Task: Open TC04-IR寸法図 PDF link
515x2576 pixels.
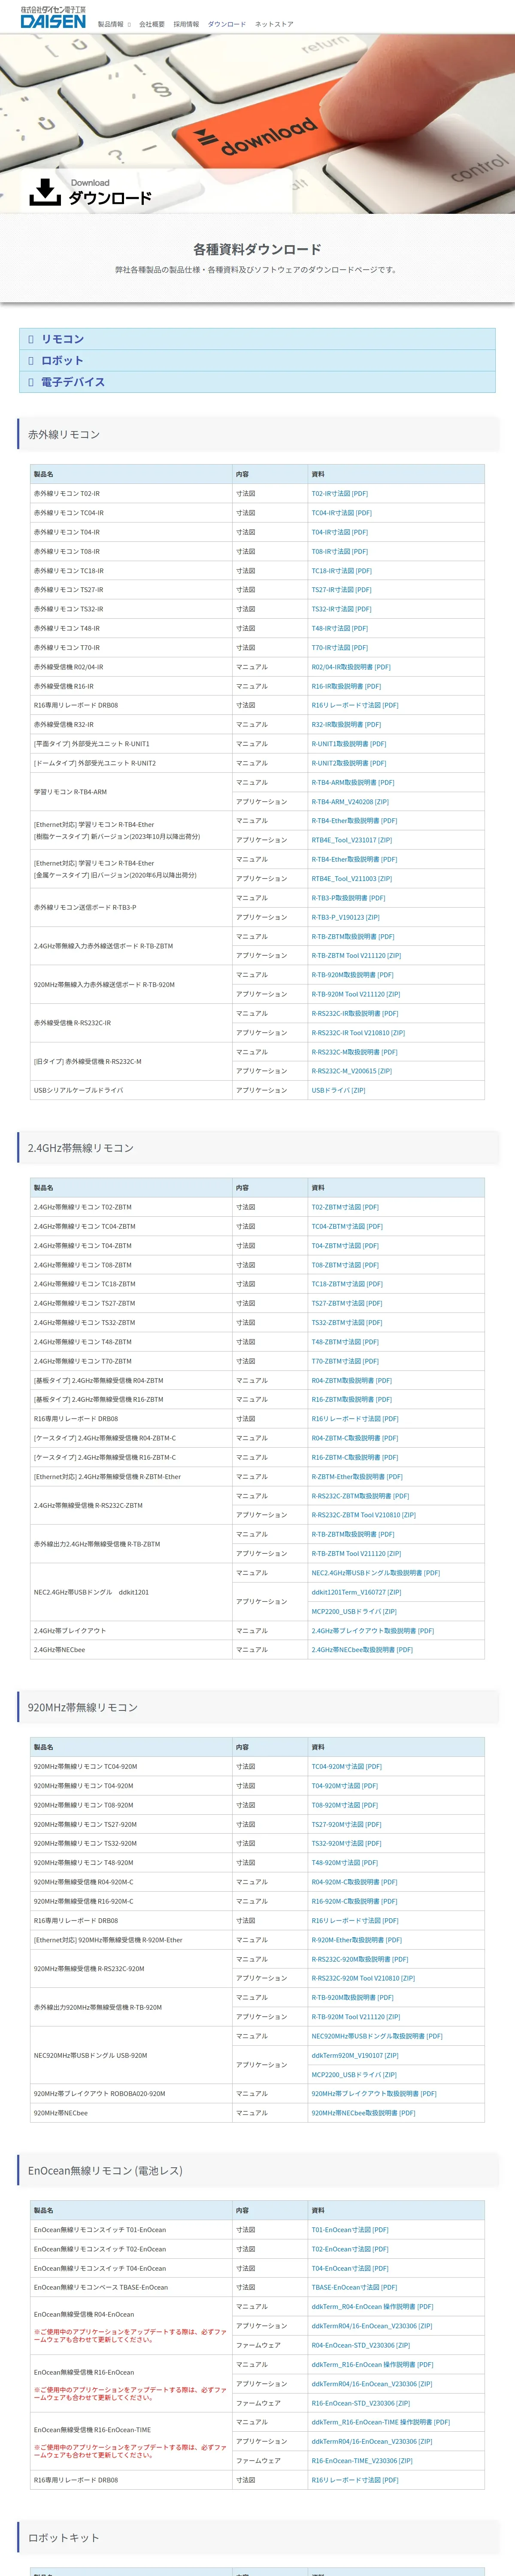Action: [x=341, y=513]
